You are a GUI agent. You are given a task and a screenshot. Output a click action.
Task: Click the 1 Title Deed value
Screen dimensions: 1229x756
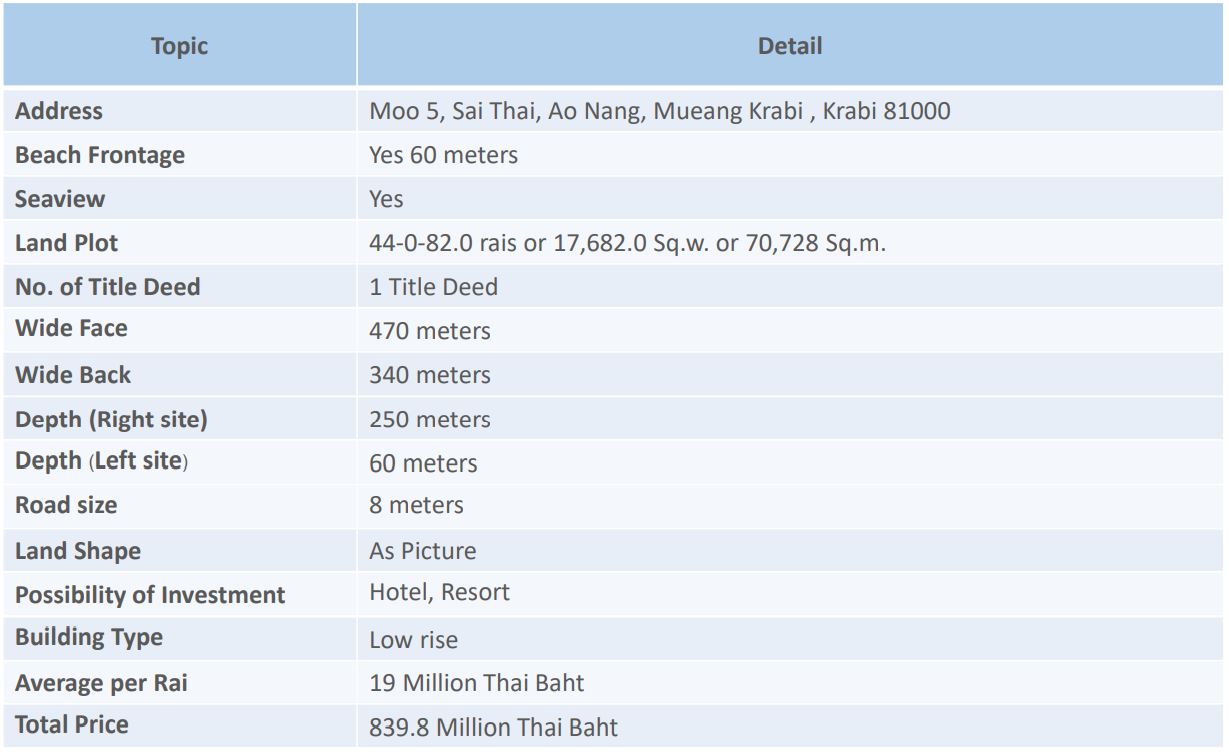433,287
